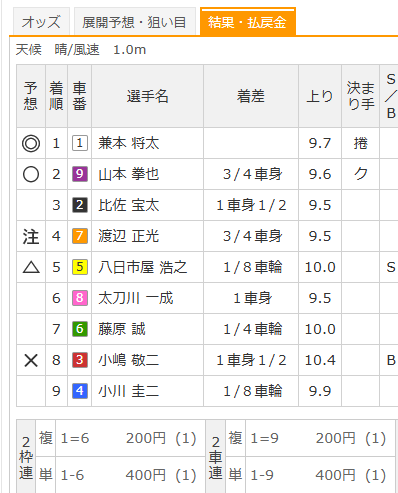The image size is (398, 493).
Task: Click the purple car number 9 badge
Action: (80, 174)
